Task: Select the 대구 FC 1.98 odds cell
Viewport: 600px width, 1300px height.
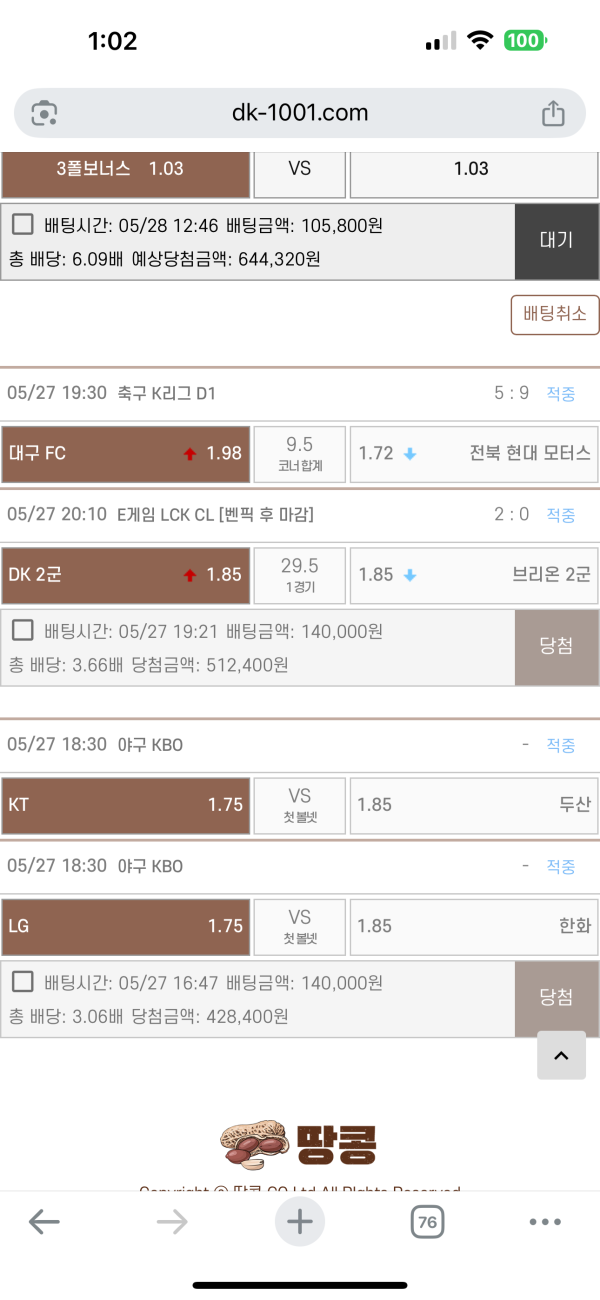Action: 126,453
